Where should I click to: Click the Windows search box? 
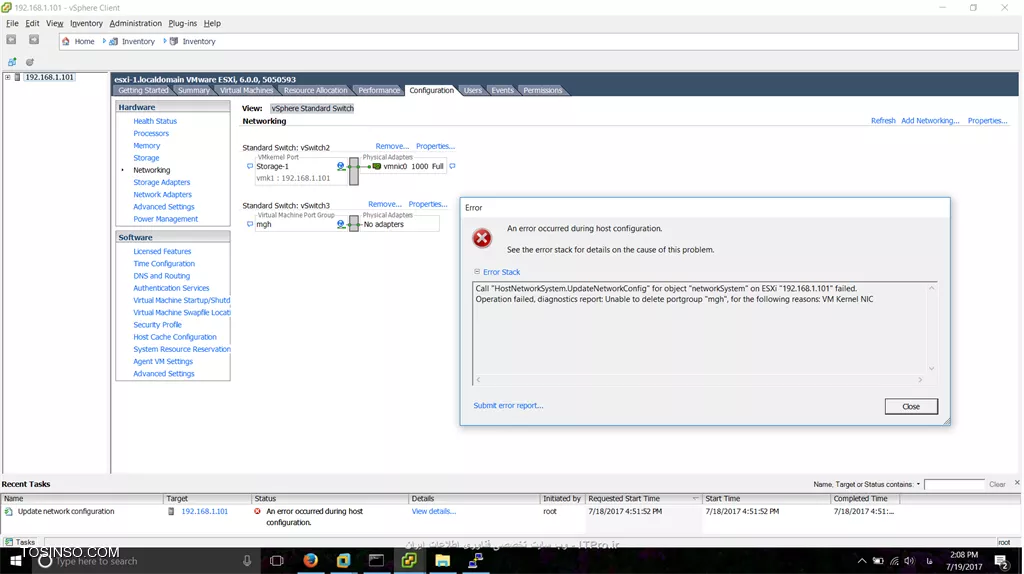pyautogui.click(x=146, y=561)
